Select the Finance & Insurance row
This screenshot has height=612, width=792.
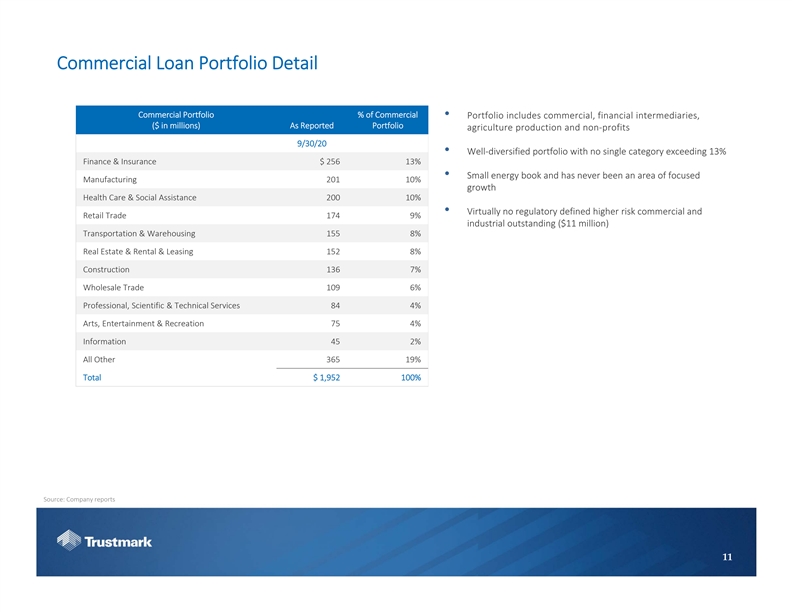pos(119,162)
